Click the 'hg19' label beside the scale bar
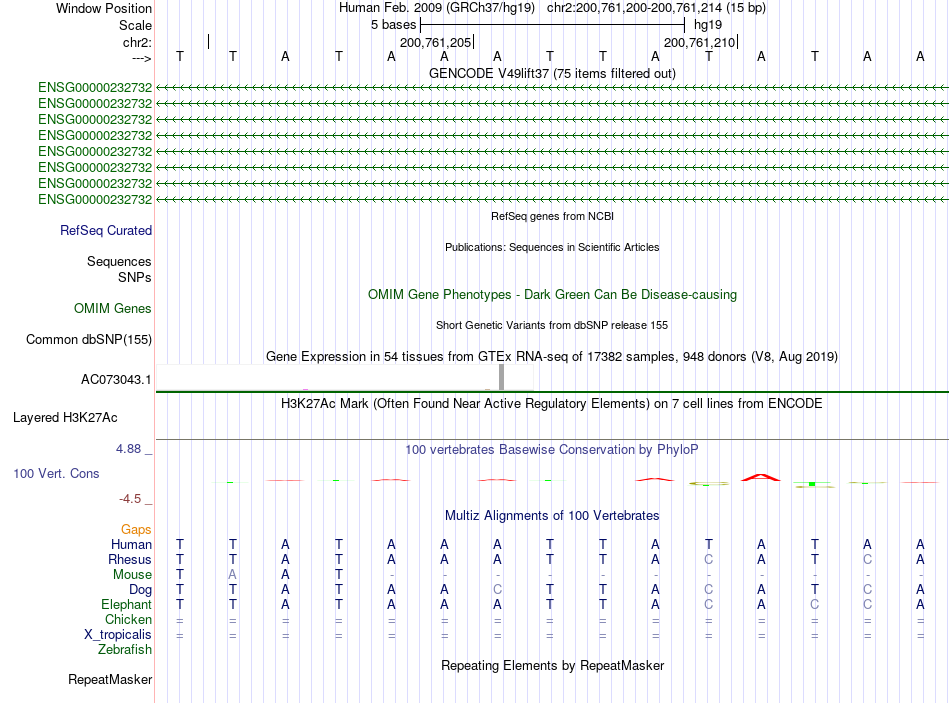Screen dimensions: 950x703 pyautogui.click(x=708, y=25)
